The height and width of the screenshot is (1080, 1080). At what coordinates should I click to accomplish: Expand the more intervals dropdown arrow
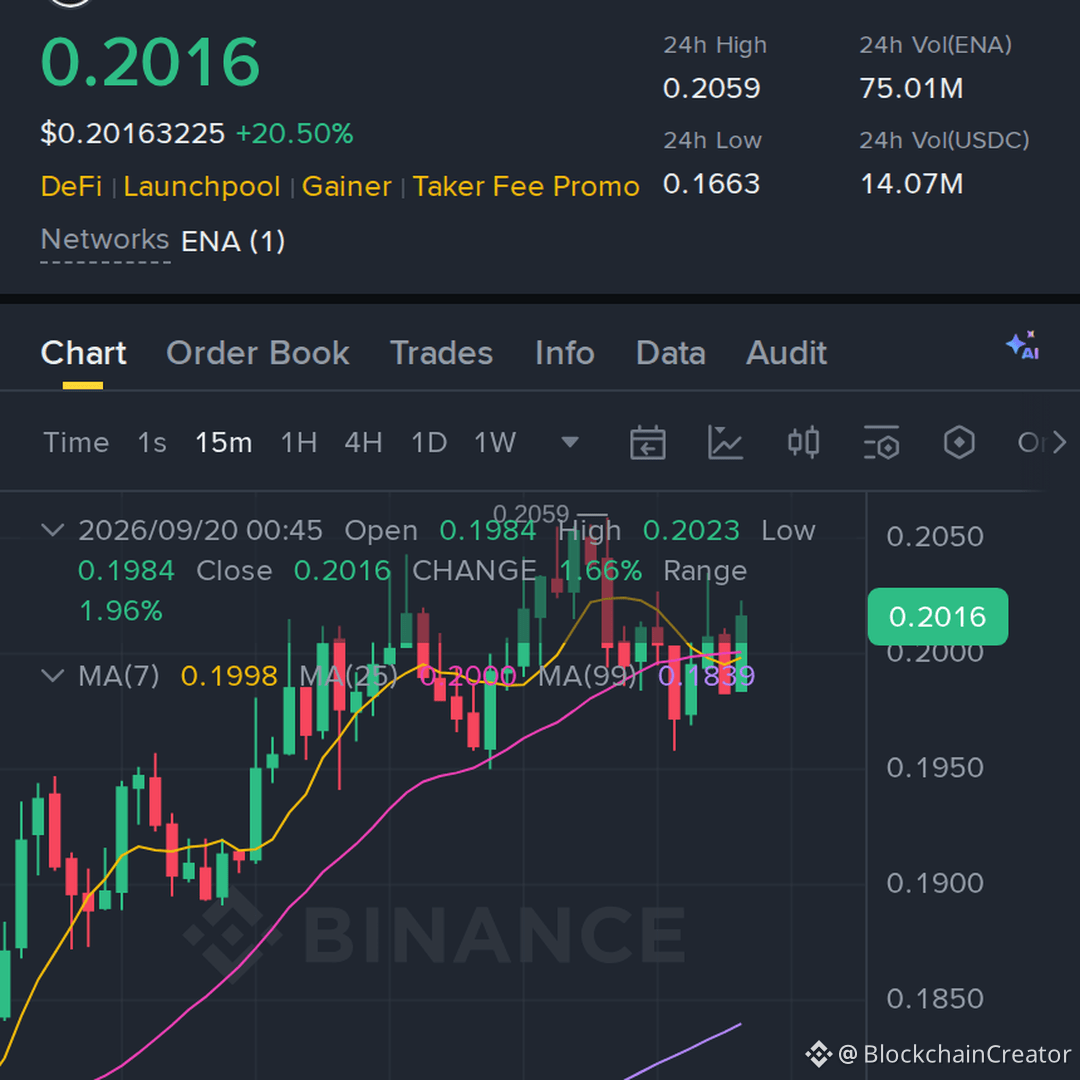(570, 442)
